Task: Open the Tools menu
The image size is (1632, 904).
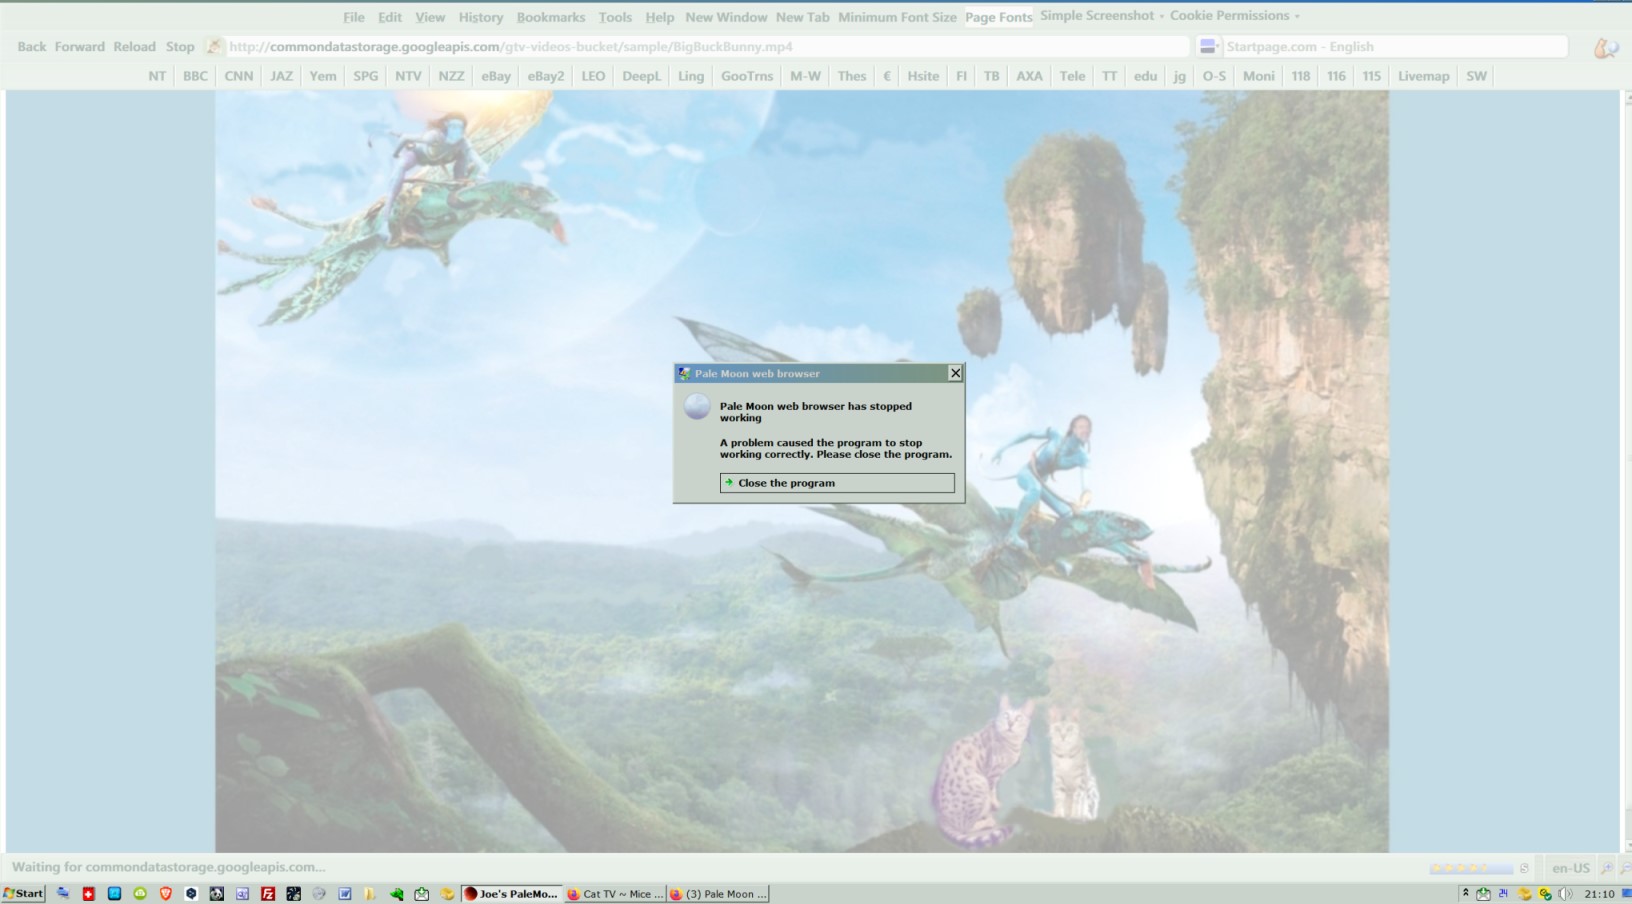Action: 615,17
